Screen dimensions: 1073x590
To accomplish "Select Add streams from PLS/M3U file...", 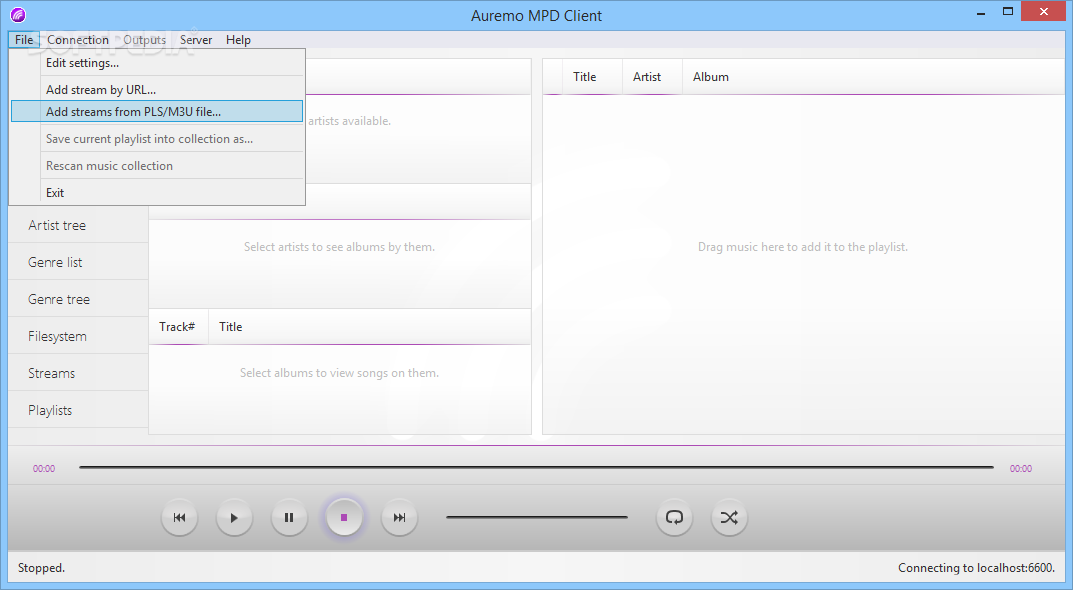I will click(157, 112).
